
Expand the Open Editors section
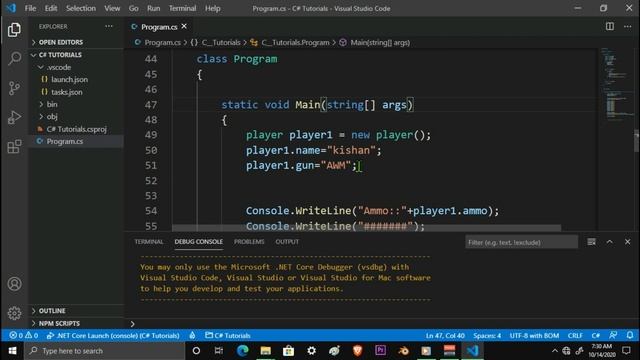[76, 42]
